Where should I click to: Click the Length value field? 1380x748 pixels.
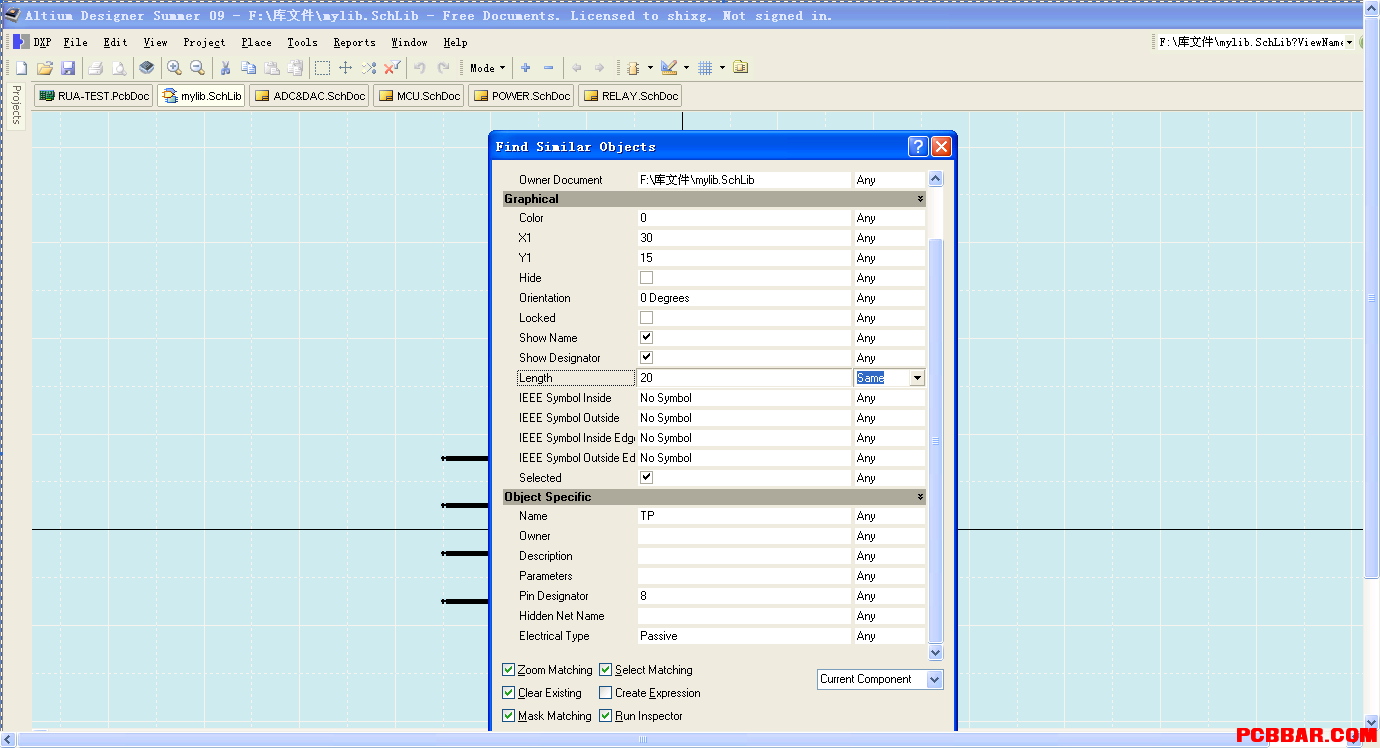pos(744,378)
